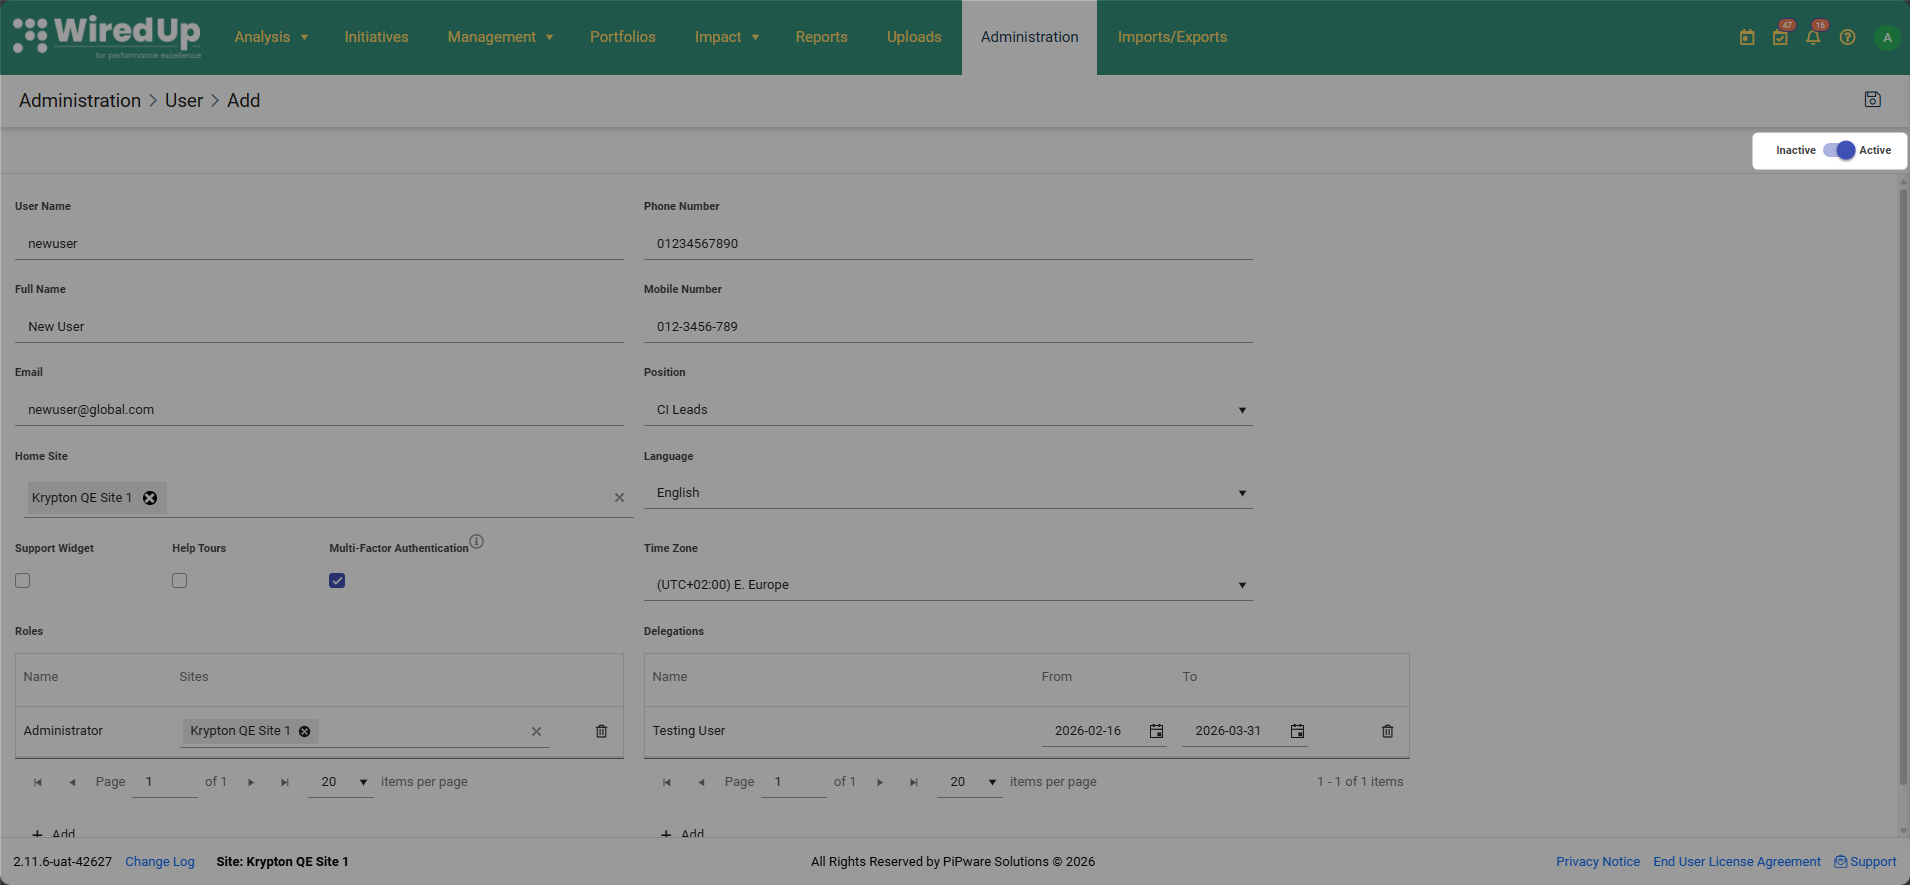Go to first page in Delegations pager
This screenshot has width=1910, height=885.
[667, 782]
